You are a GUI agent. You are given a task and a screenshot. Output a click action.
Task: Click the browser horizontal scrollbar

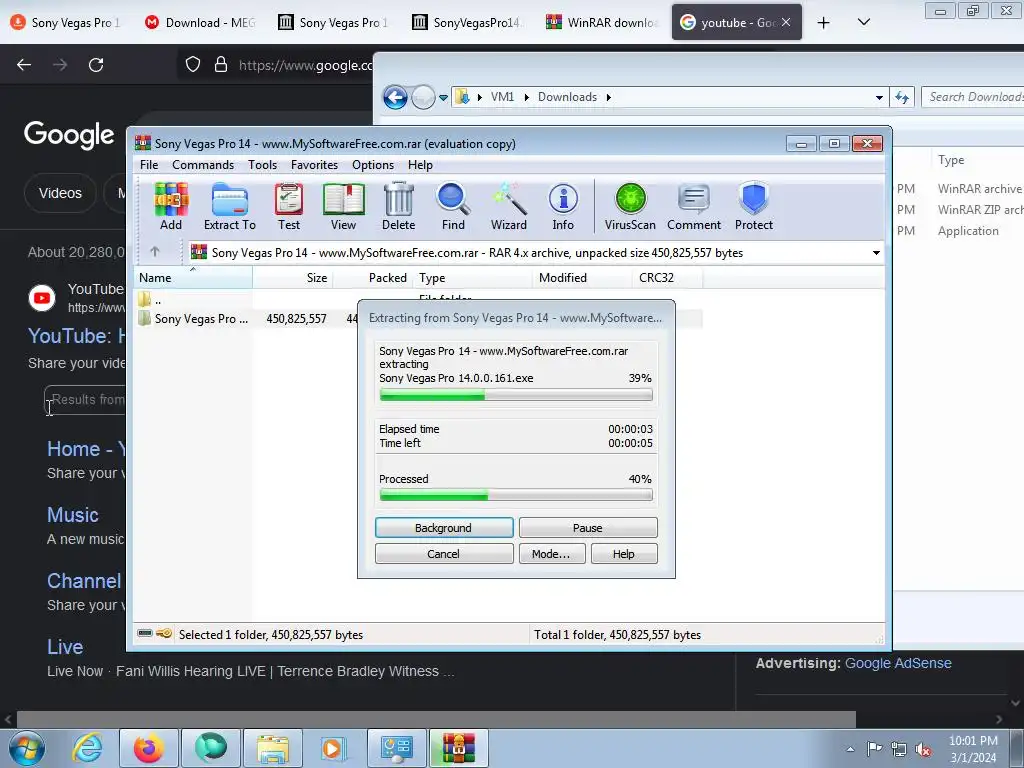[x=436, y=720]
